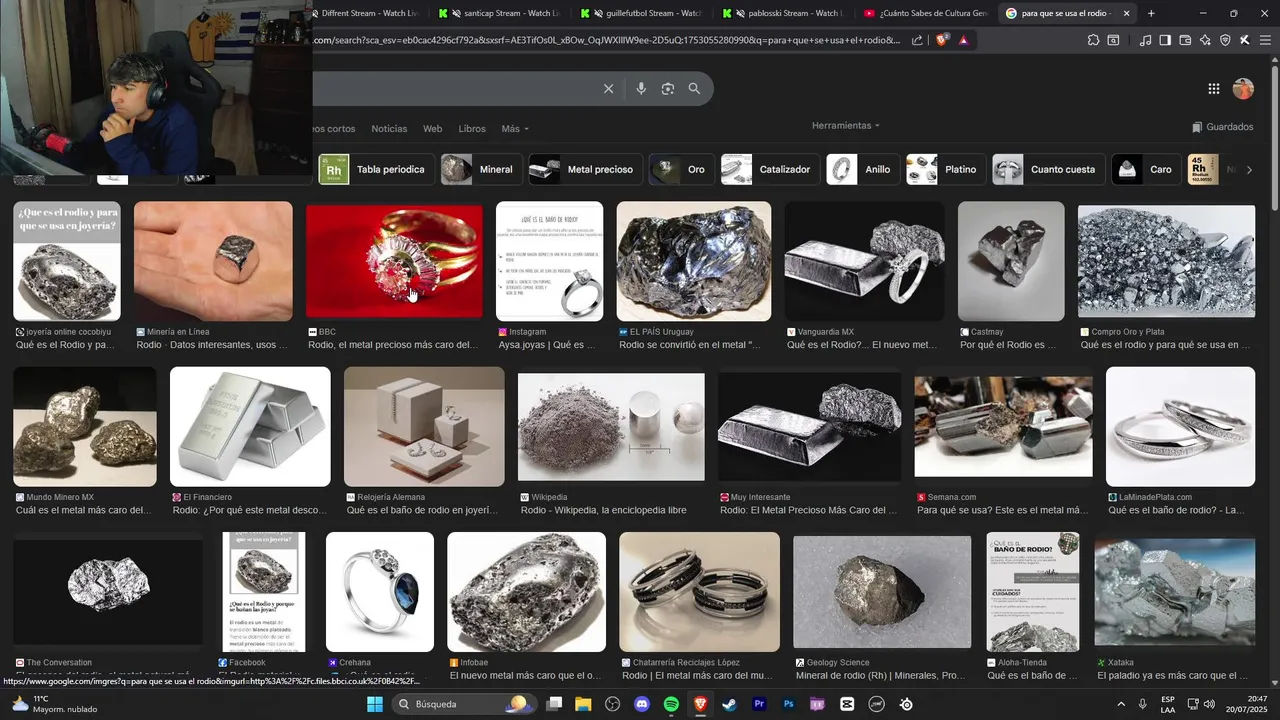Open El Financiero silver bars image
Image resolution: width=1280 pixels, height=720 pixels.
[250, 426]
